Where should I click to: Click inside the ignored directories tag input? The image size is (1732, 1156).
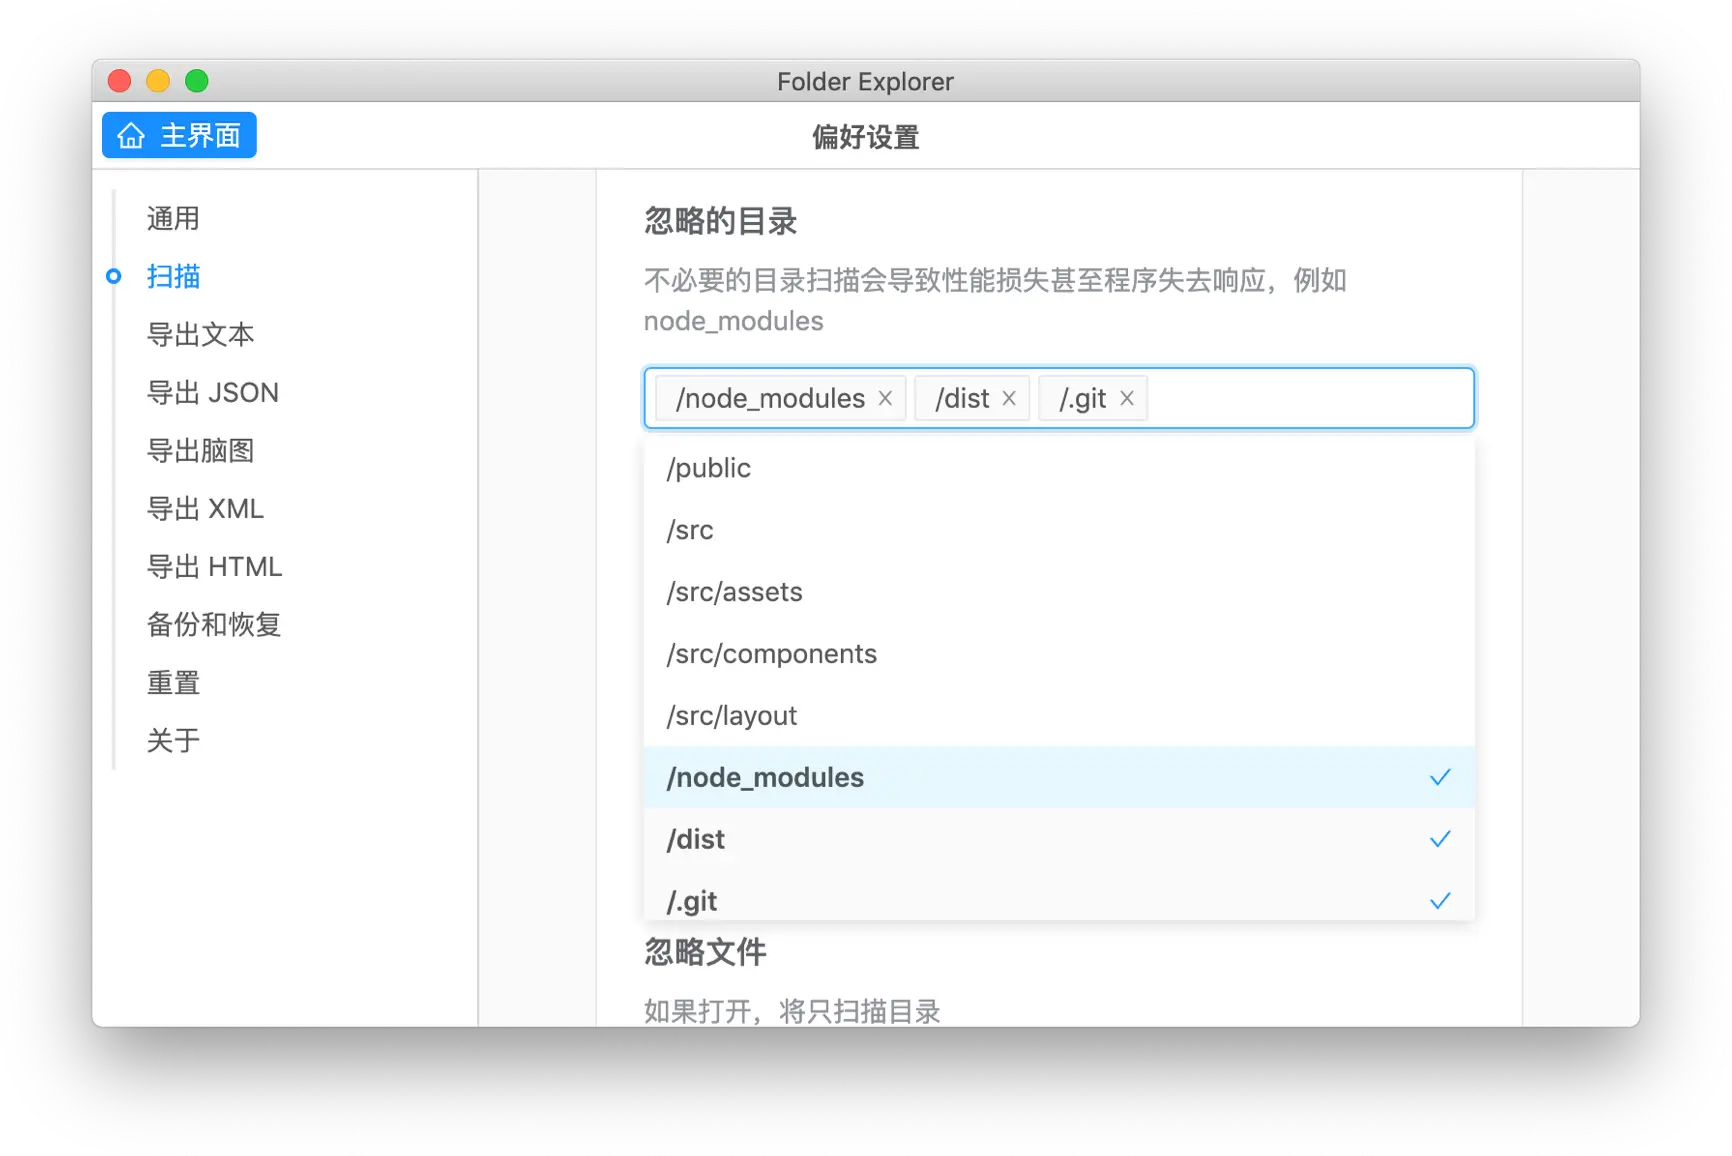pyautogui.click(x=1310, y=398)
